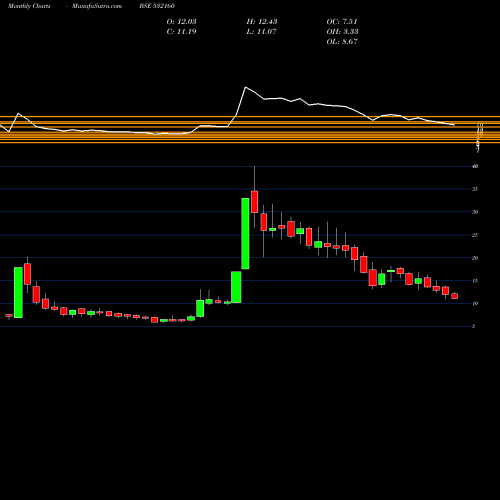Click the 'BSE 532160' ticker label
The height and width of the screenshot is (500, 500).
[x=157, y=6]
